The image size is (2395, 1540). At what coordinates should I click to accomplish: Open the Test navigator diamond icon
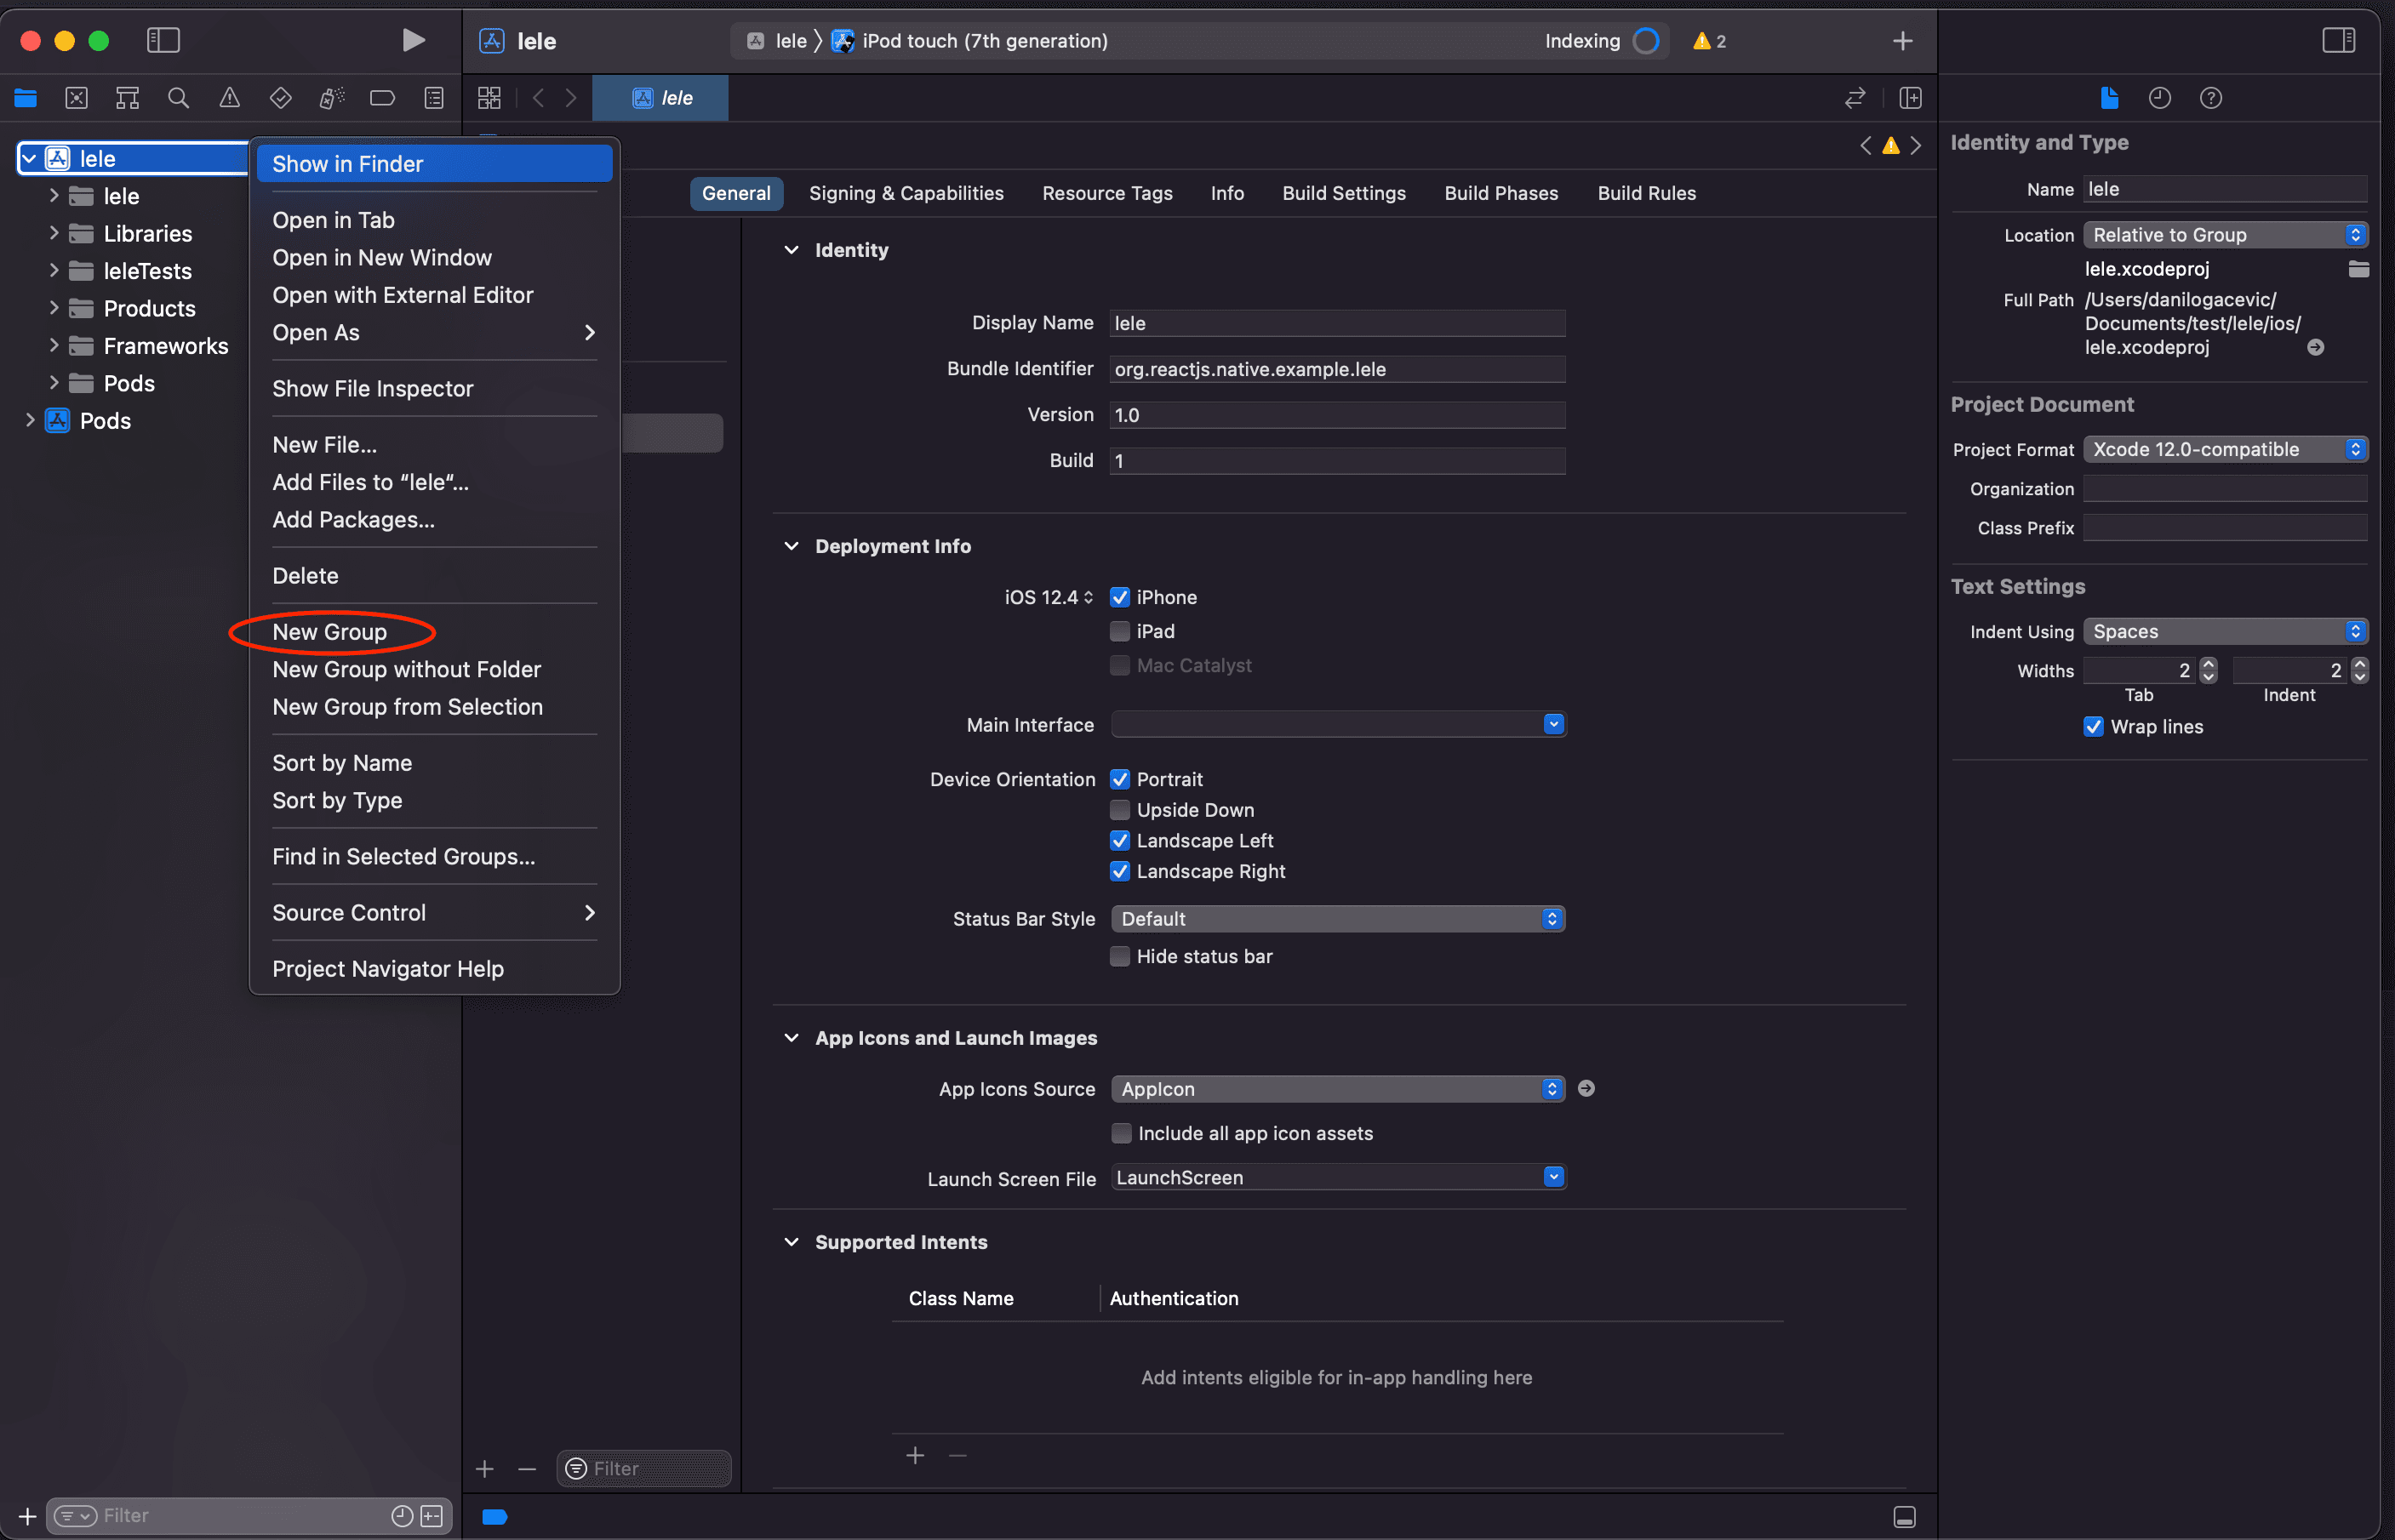coord(281,98)
